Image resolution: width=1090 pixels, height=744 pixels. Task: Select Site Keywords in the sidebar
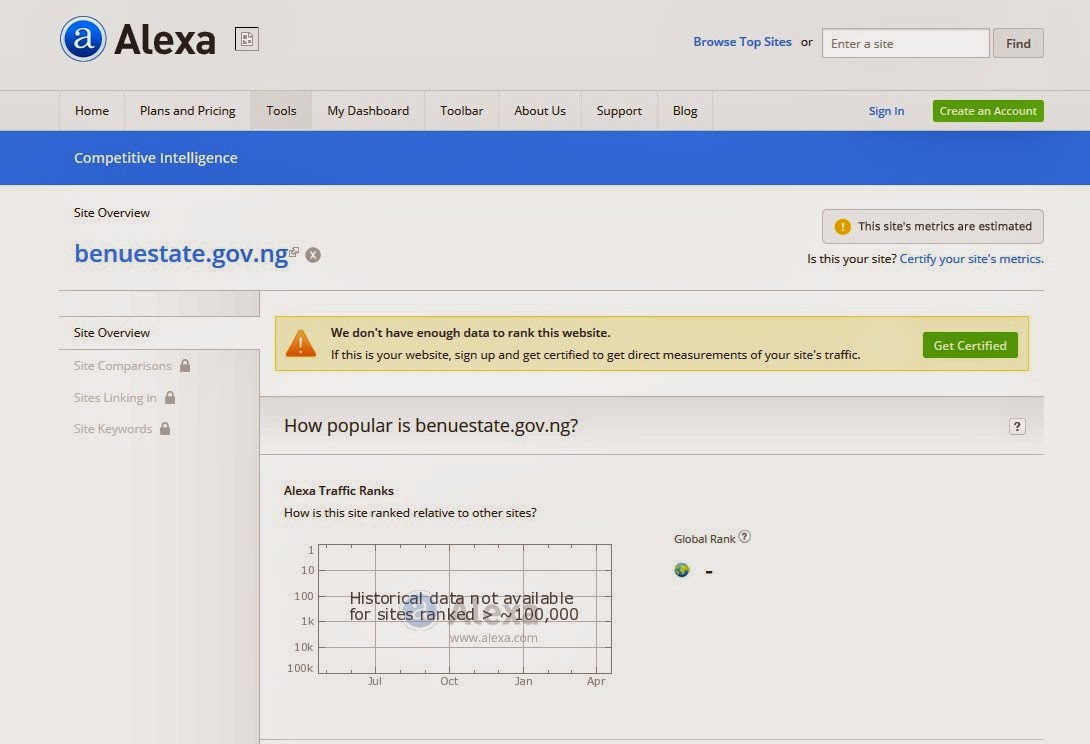pos(113,429)
